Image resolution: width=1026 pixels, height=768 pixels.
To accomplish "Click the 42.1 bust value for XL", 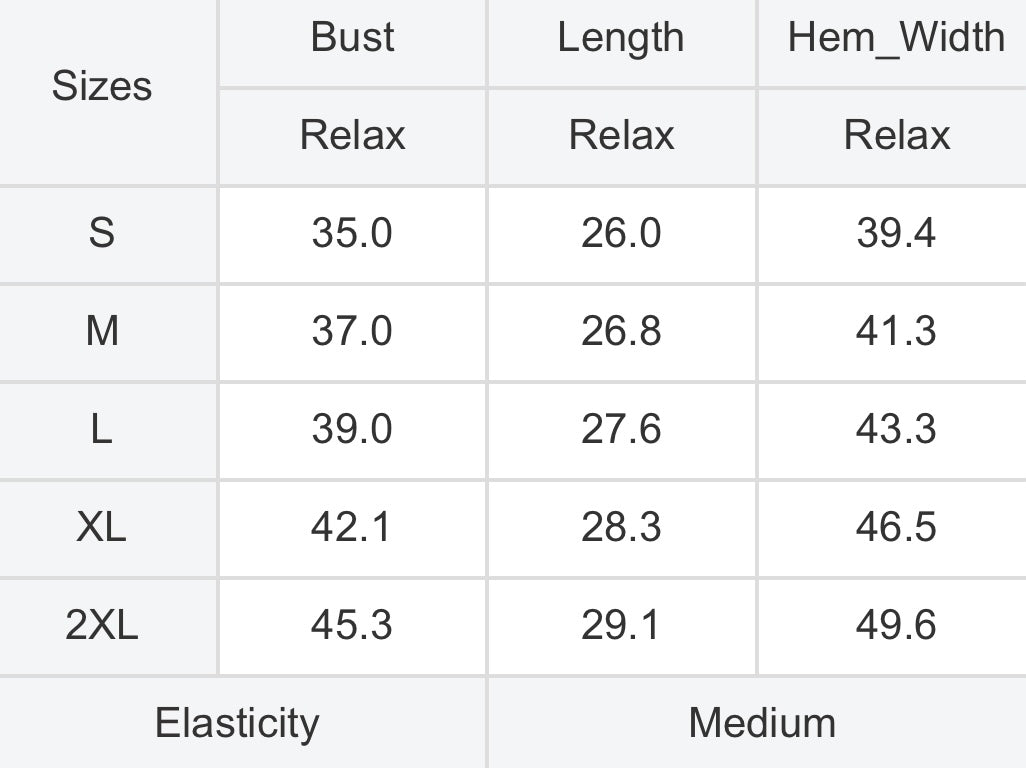I will click(353, 527).
